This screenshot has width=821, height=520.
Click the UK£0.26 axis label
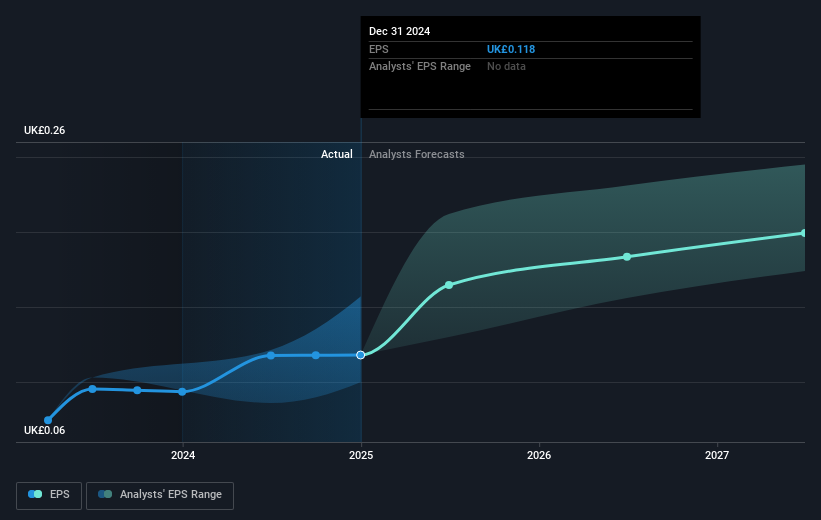[x=45, y=130]
